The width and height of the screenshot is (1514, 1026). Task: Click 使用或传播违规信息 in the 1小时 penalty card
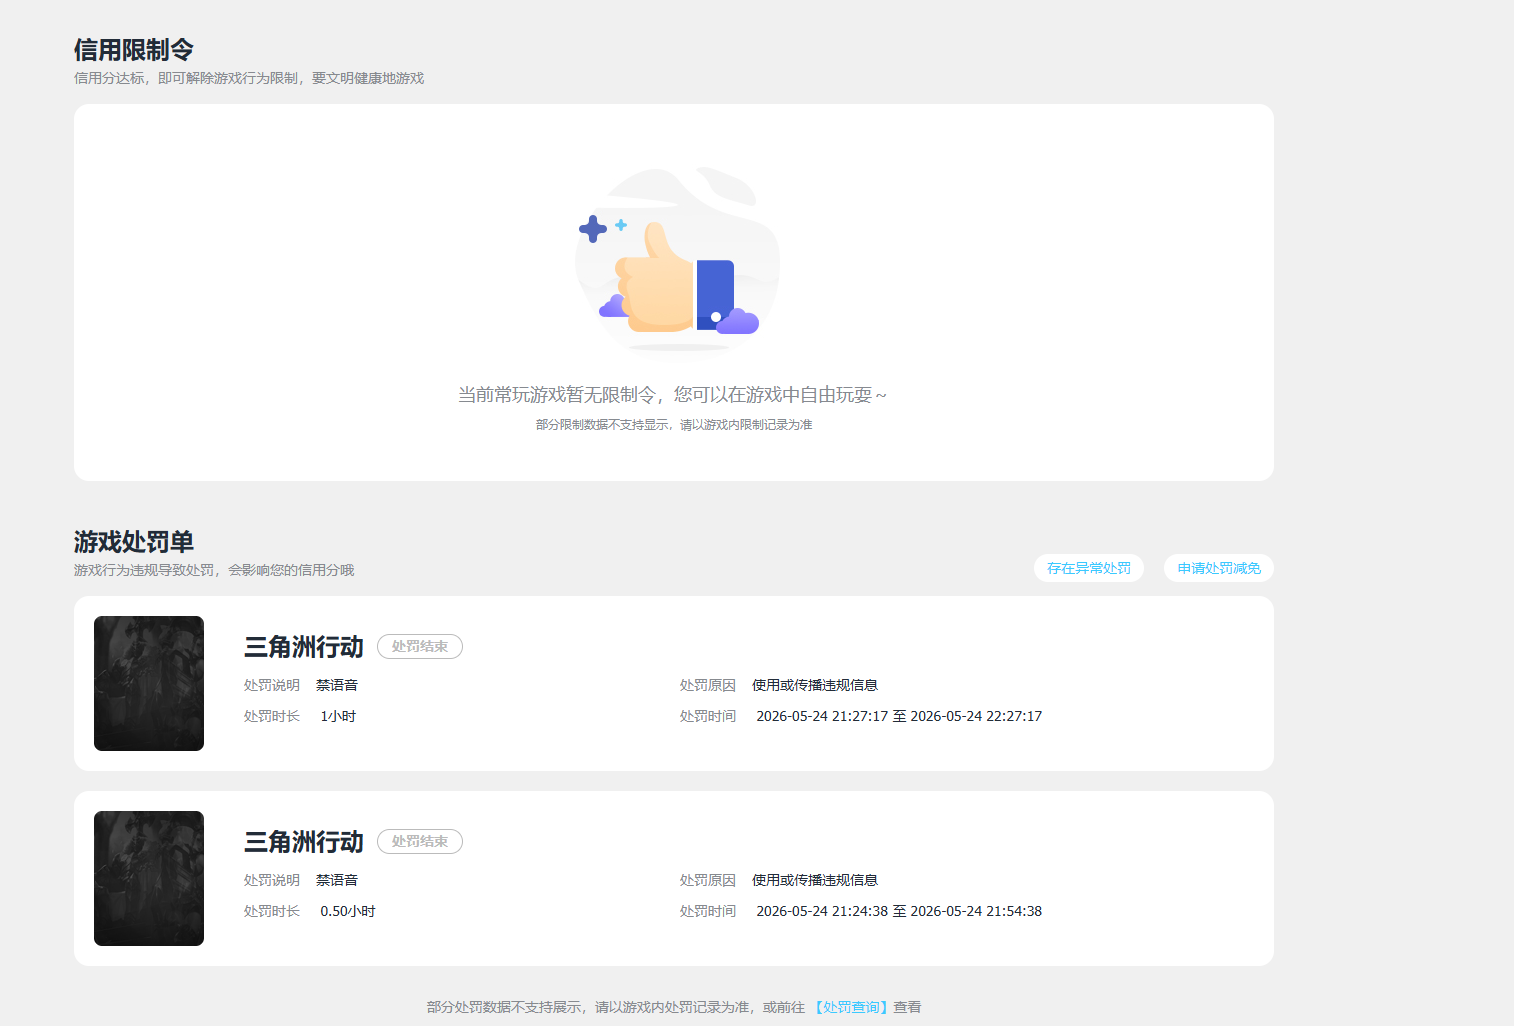coord(815,685)
